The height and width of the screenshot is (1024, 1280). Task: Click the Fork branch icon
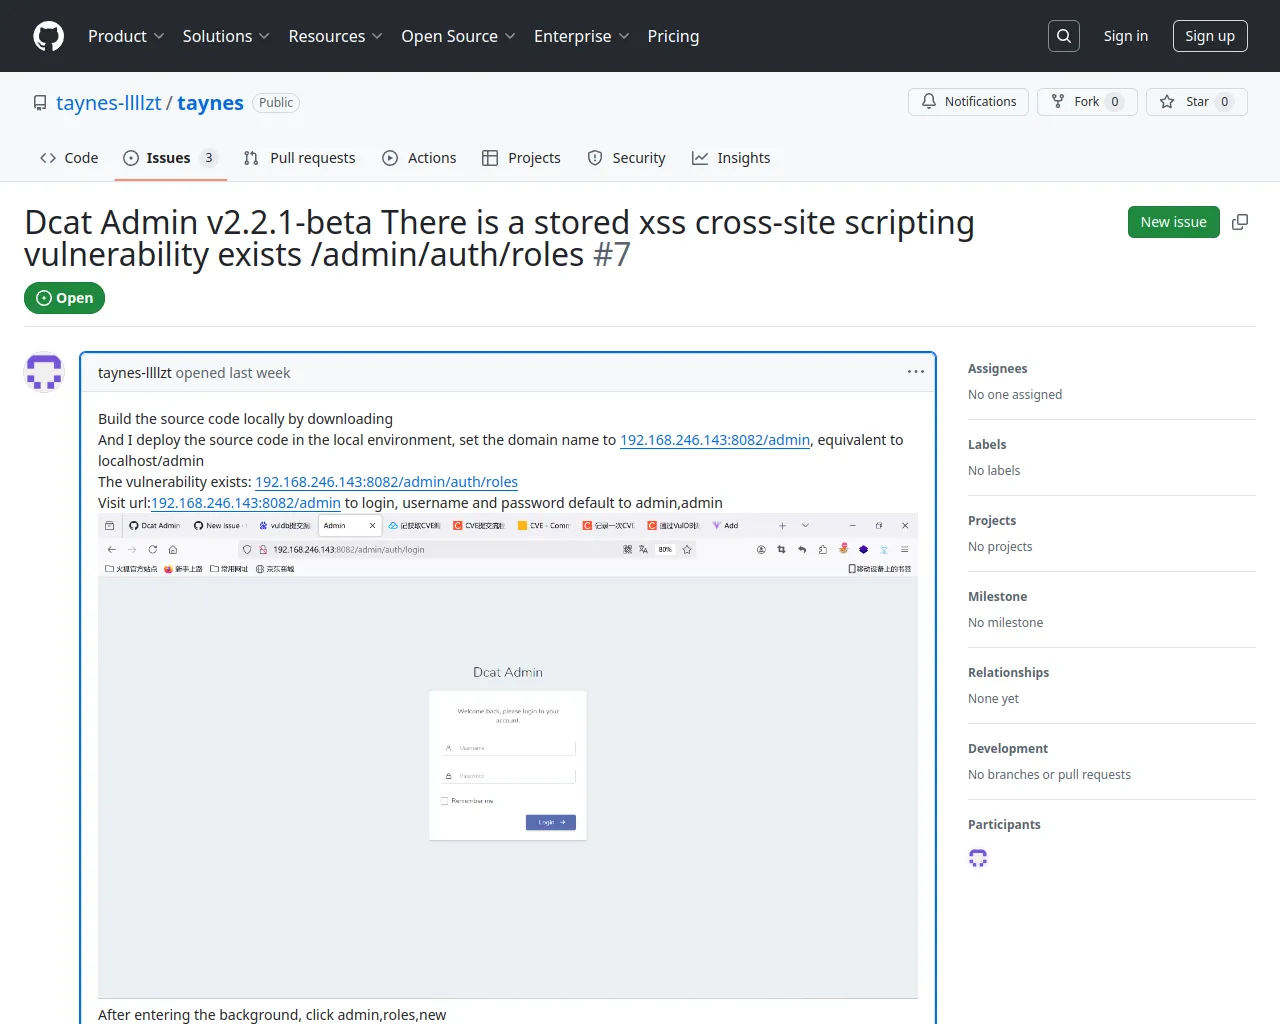(x=1058, y=101)
